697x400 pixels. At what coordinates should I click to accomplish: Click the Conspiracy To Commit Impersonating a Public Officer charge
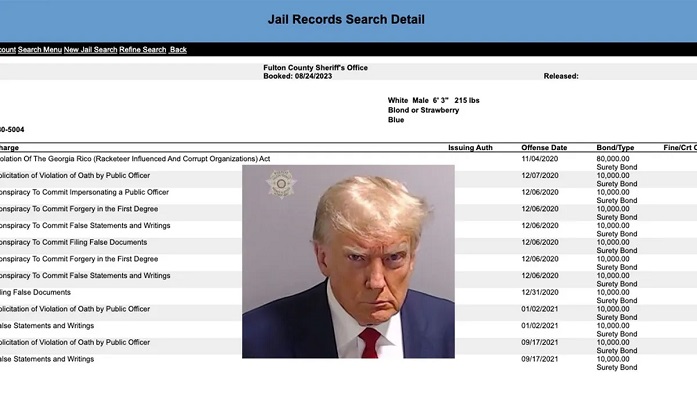click(84, 192)
